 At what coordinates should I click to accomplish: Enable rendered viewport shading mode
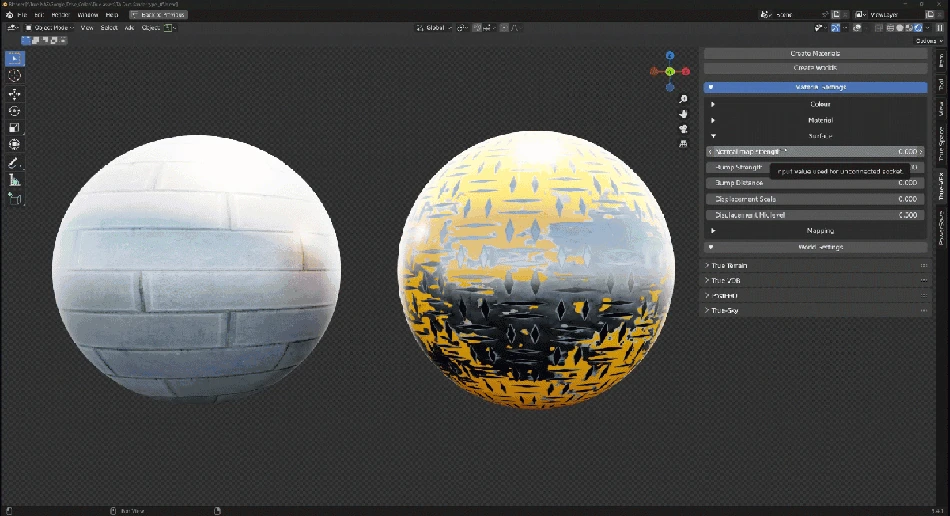(918, 28)
